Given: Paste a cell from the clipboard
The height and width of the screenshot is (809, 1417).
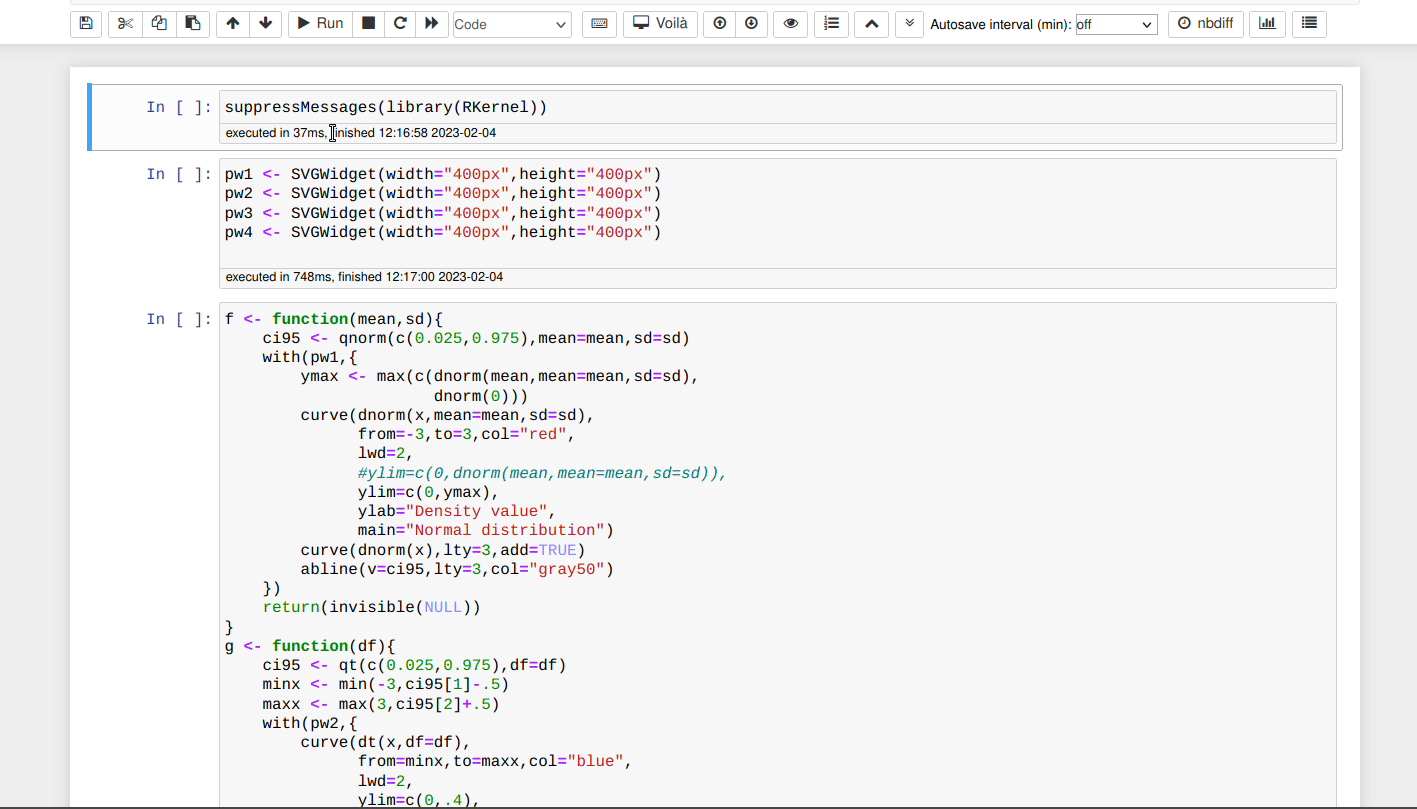Looking at the screenshot, I should click(193, 23).
